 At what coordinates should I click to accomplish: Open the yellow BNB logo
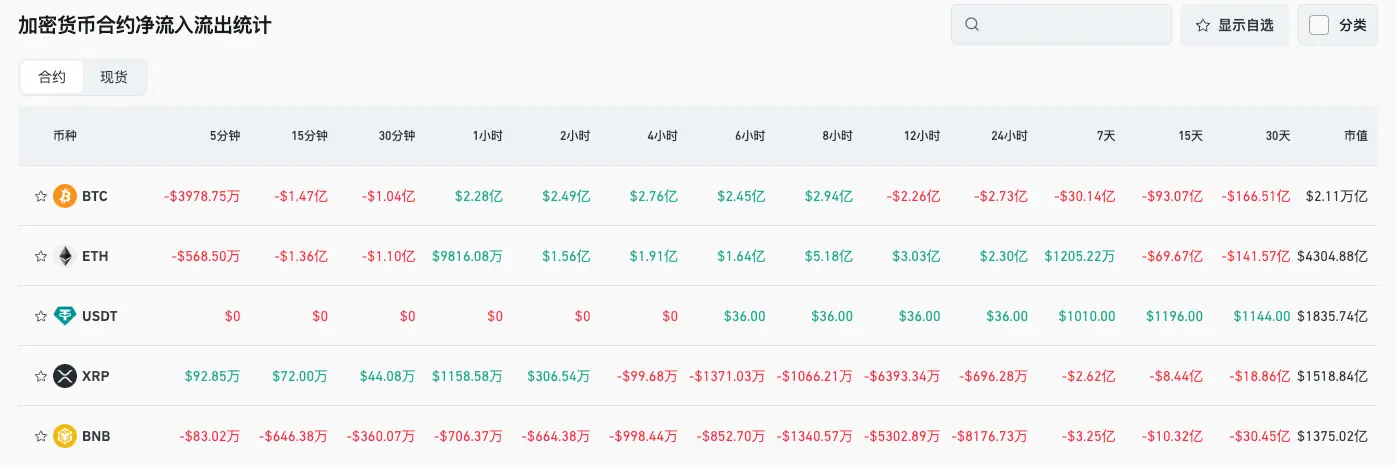65,436
